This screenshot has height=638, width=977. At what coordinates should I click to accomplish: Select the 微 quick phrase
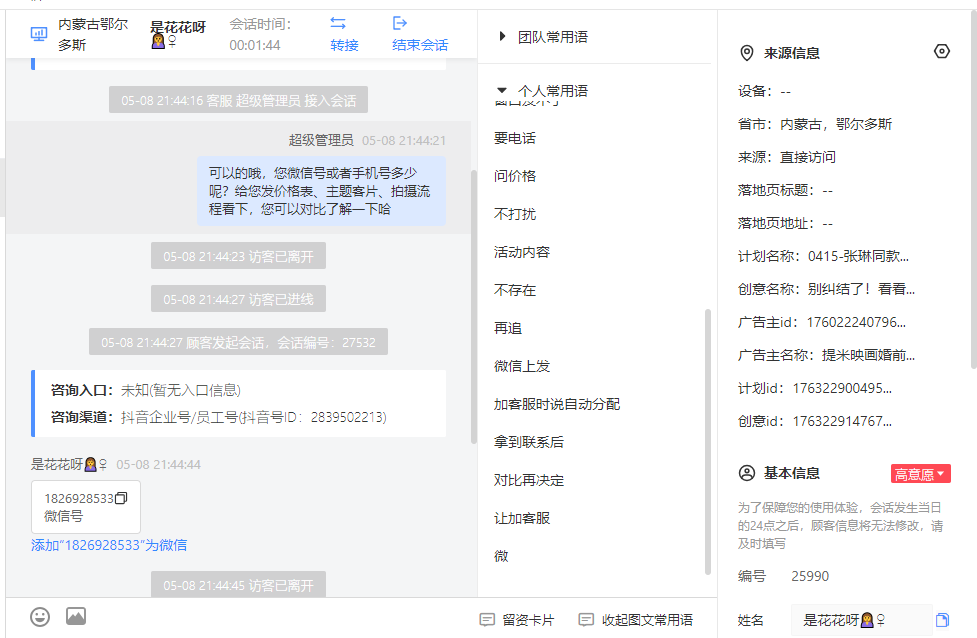point(501,556)
